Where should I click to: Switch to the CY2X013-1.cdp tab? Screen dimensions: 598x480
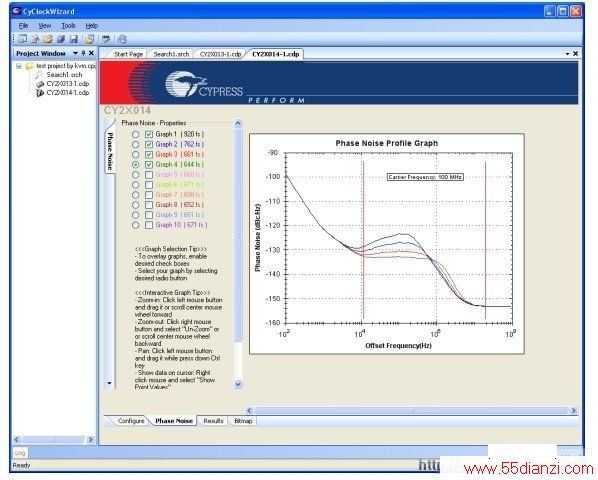pyautogui.click(x=220, y=54)
